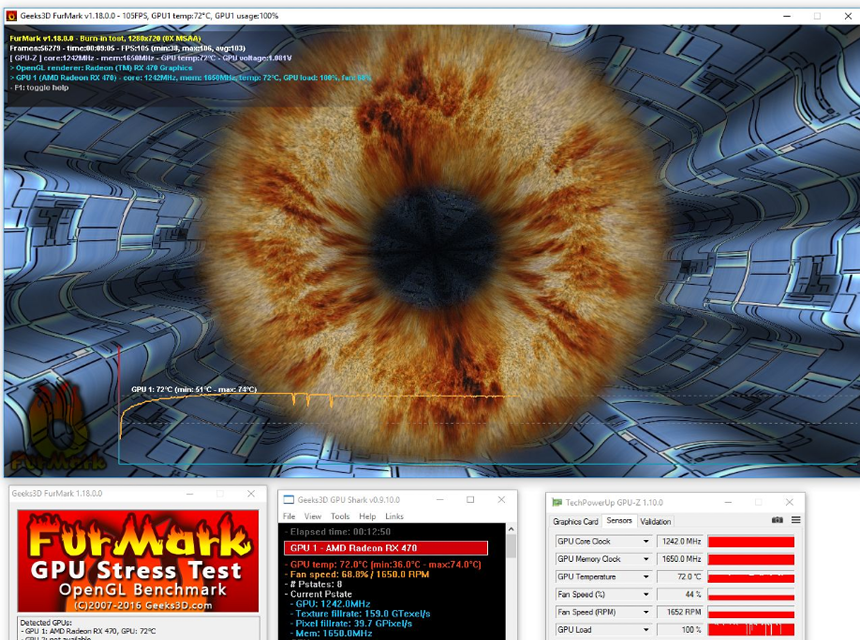
Task: Open File menu in GPU Shark
Action: pos(289,516)
